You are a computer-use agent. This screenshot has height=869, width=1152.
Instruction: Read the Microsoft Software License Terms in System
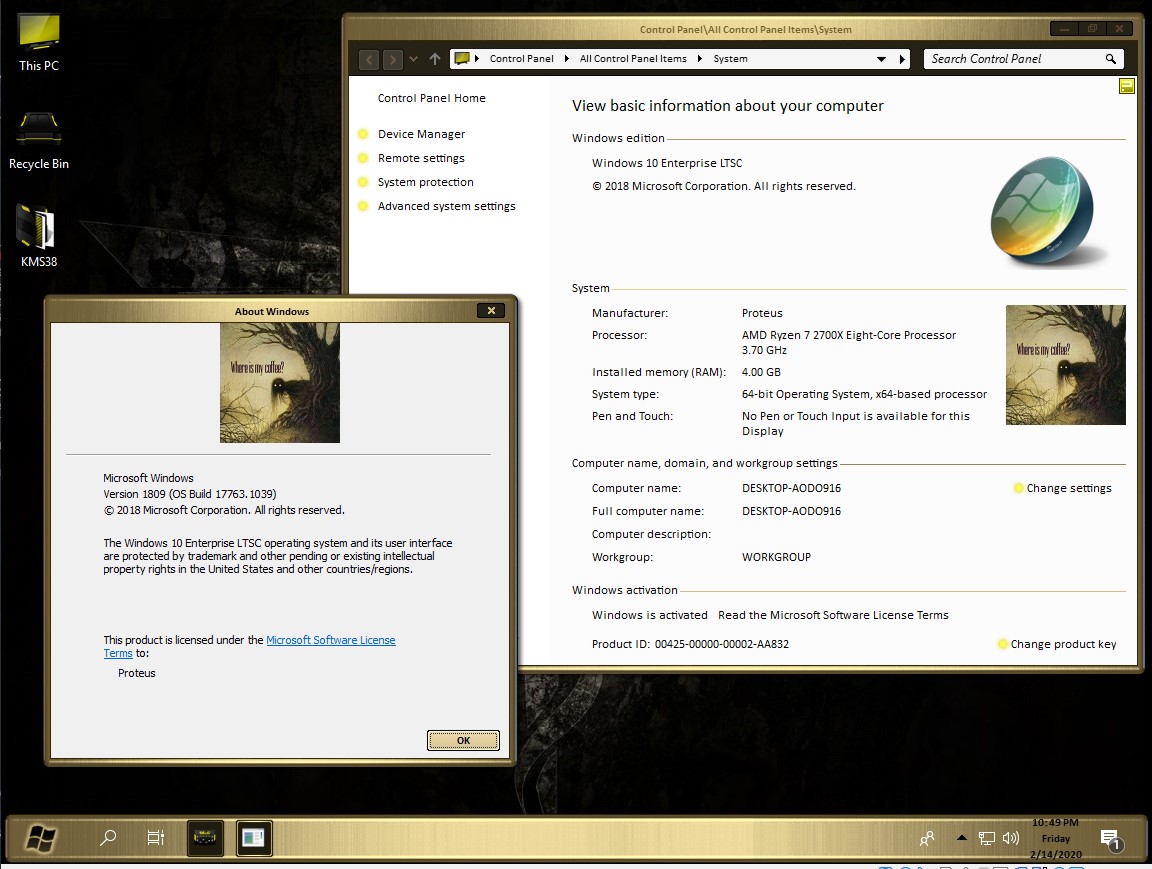point(833,615)
